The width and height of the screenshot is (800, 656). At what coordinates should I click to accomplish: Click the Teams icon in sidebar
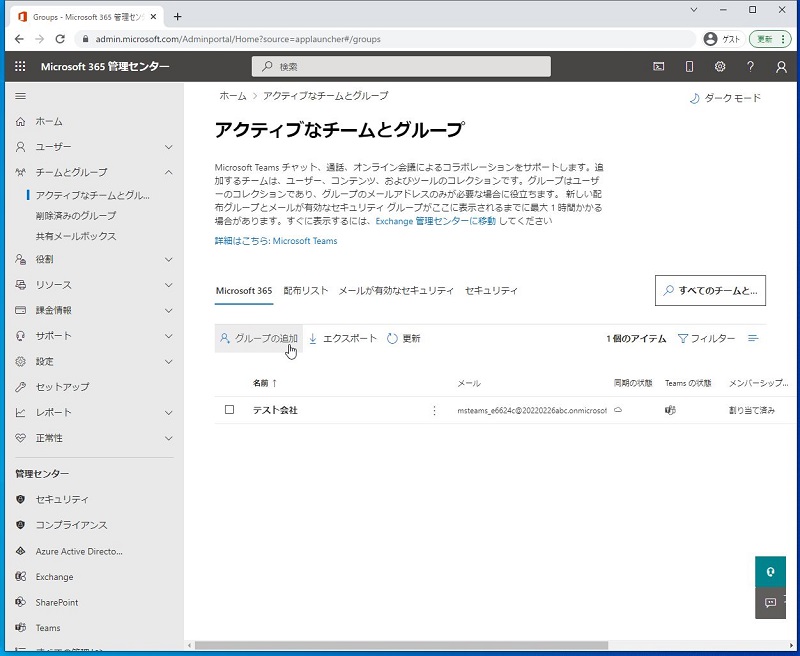tap(20, 627)
